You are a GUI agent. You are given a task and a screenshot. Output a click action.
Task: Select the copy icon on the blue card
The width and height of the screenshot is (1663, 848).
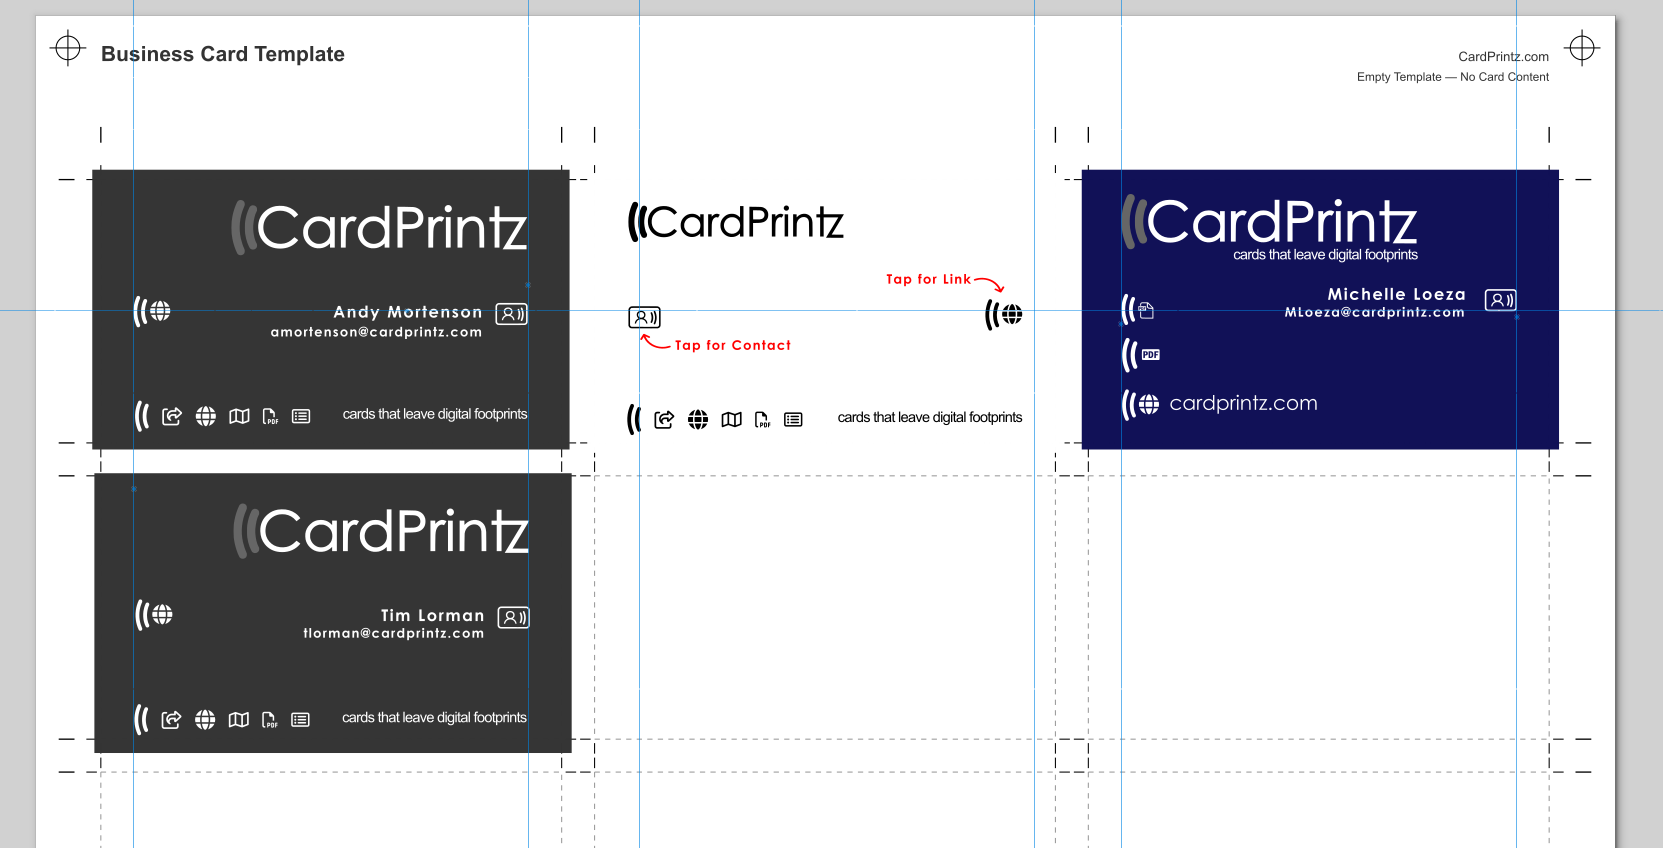(x=1146, y=310)
